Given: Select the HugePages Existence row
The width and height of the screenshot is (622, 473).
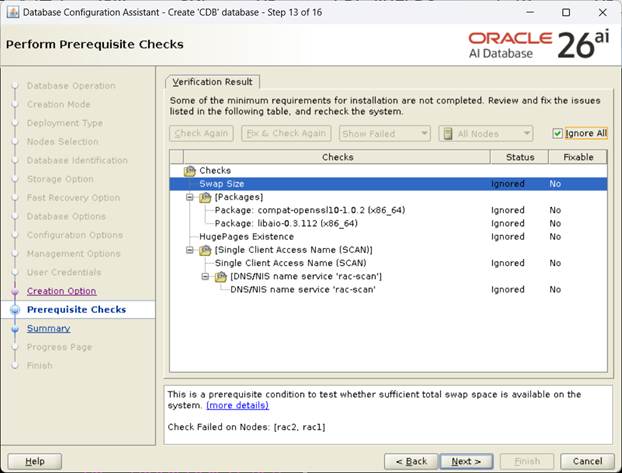Looking at the screenshot, I should pyautogui.click(x=388, y=236).
